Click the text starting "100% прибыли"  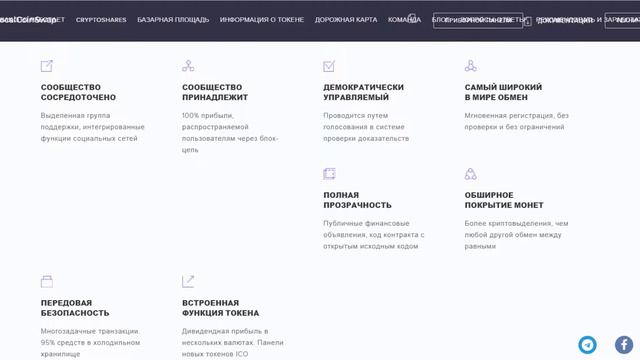(230, 133)
